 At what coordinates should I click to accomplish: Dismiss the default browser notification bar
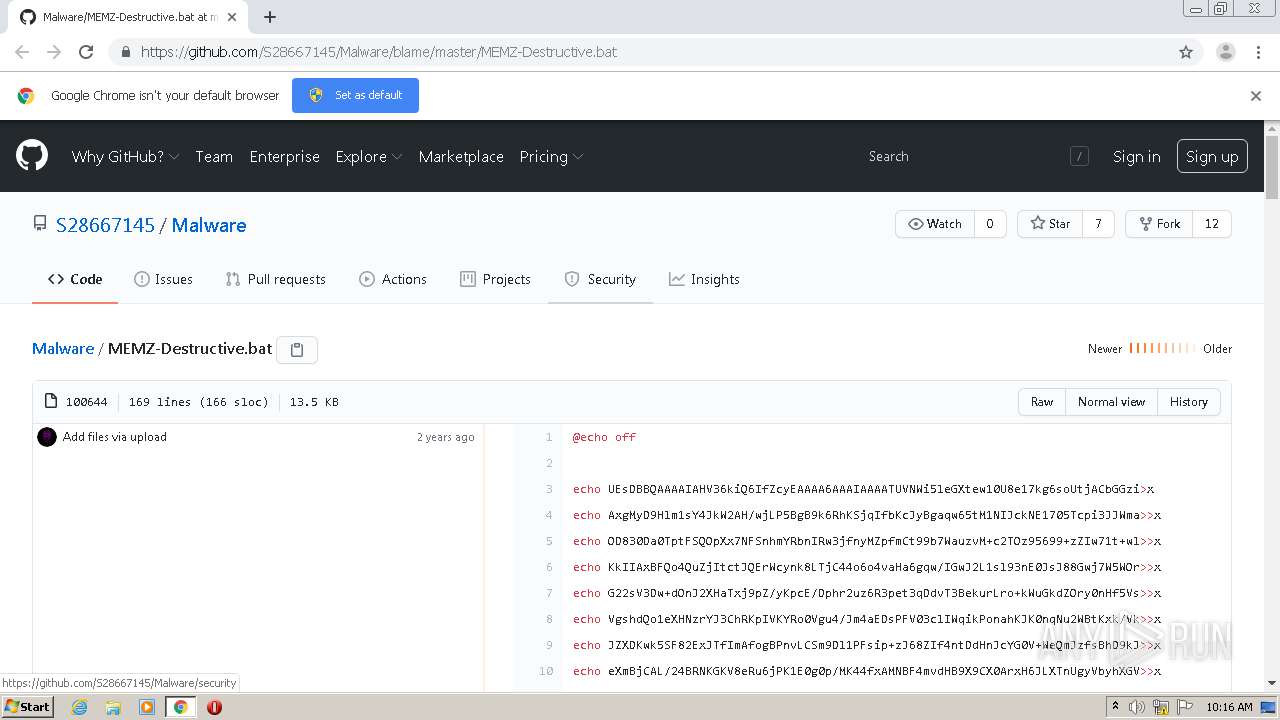coord(1256,96)
